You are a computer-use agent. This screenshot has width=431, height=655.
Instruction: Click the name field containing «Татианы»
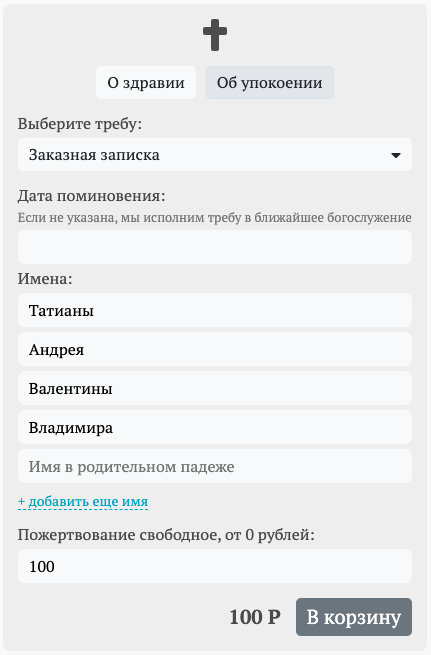[215, 310]
